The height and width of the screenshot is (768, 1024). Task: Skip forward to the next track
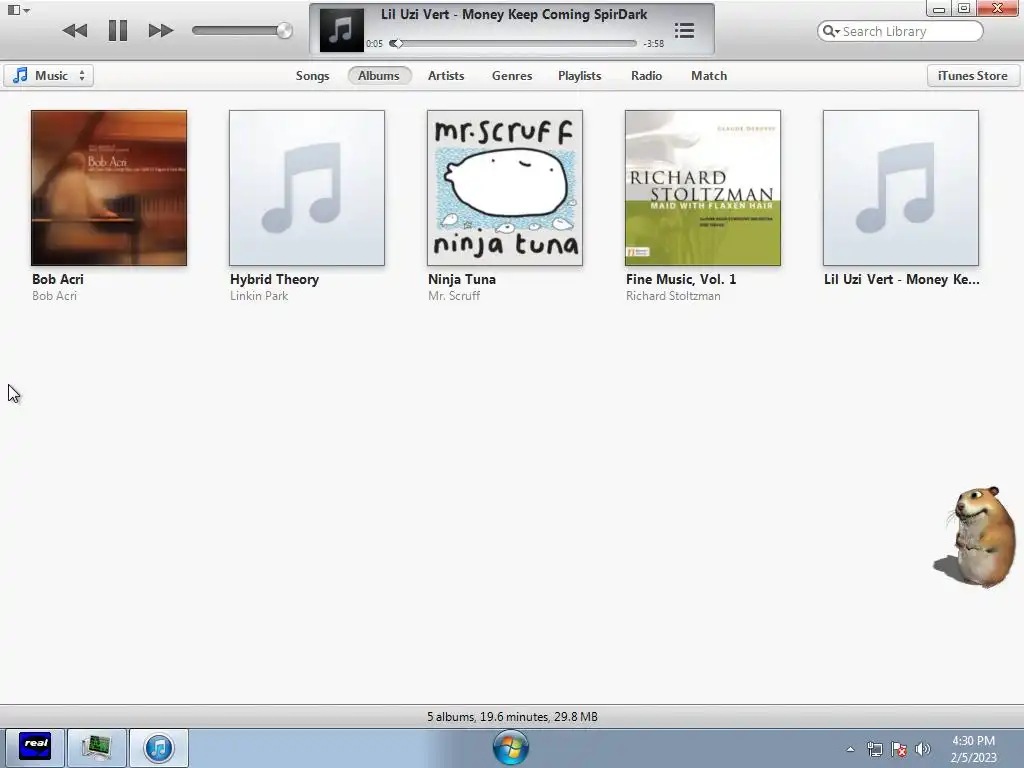pos(160,31)
